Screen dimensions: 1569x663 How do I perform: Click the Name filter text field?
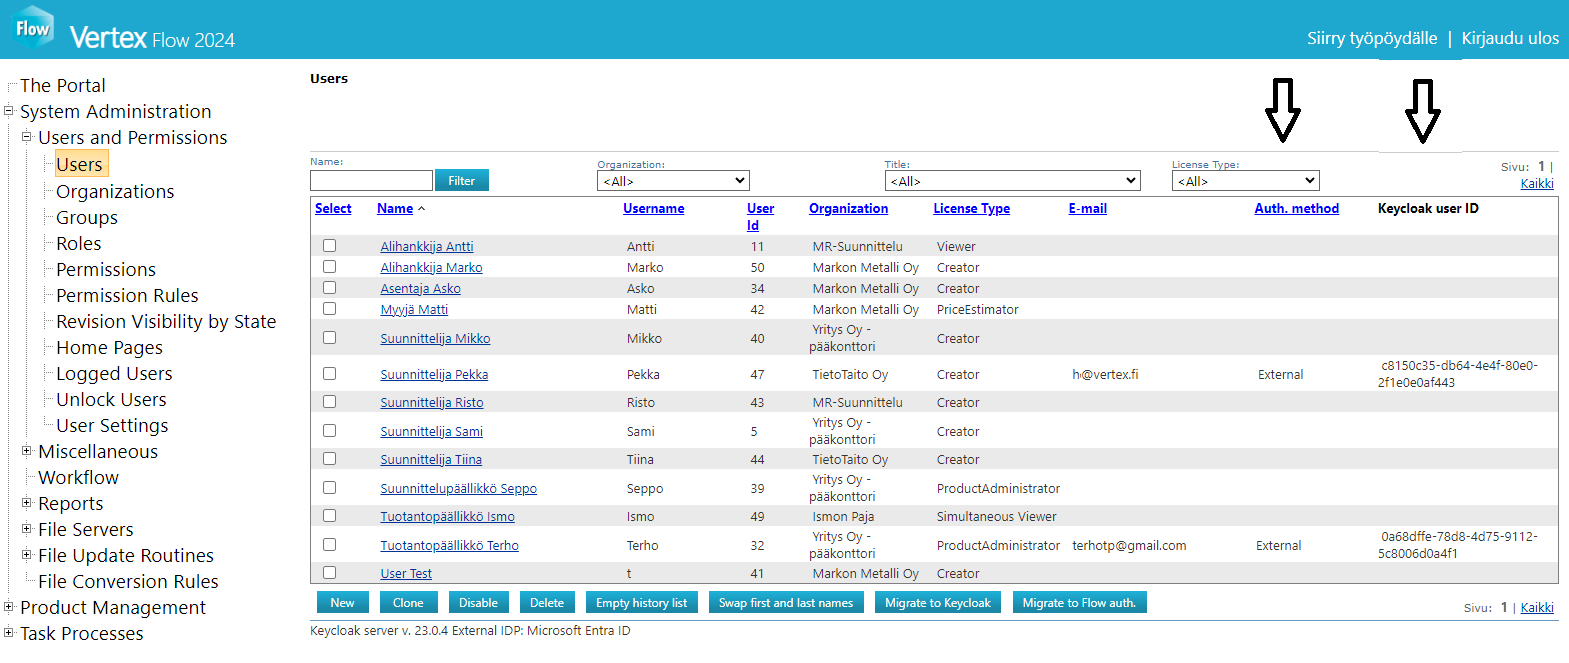[x=371, y=181]
